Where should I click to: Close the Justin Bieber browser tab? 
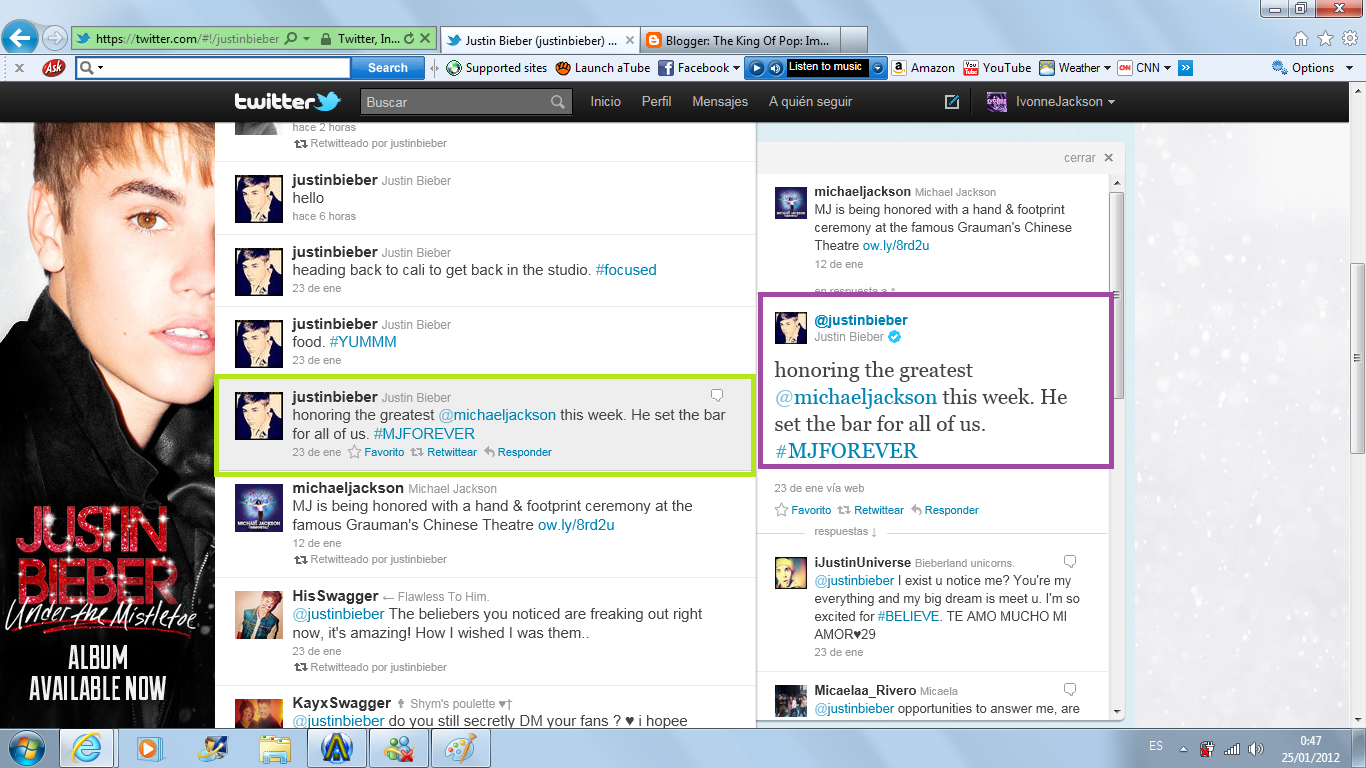629,40
